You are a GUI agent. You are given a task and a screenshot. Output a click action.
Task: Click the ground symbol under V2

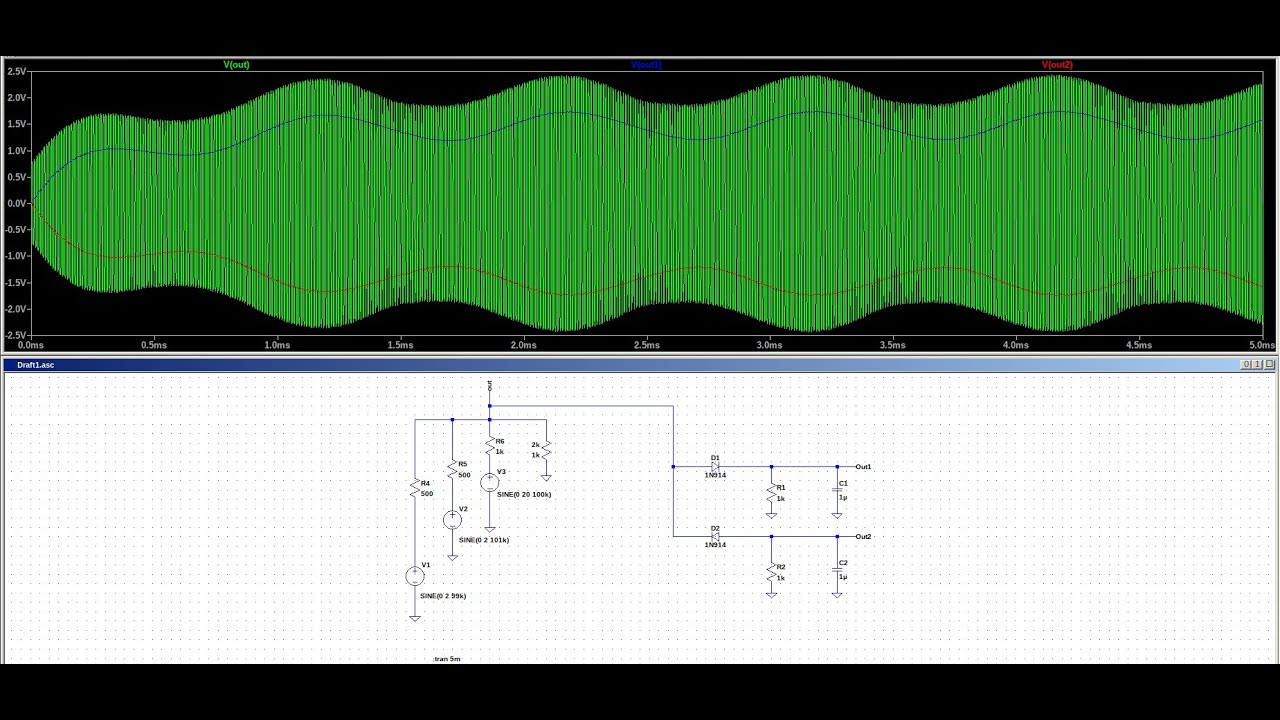tap(452, 556)
